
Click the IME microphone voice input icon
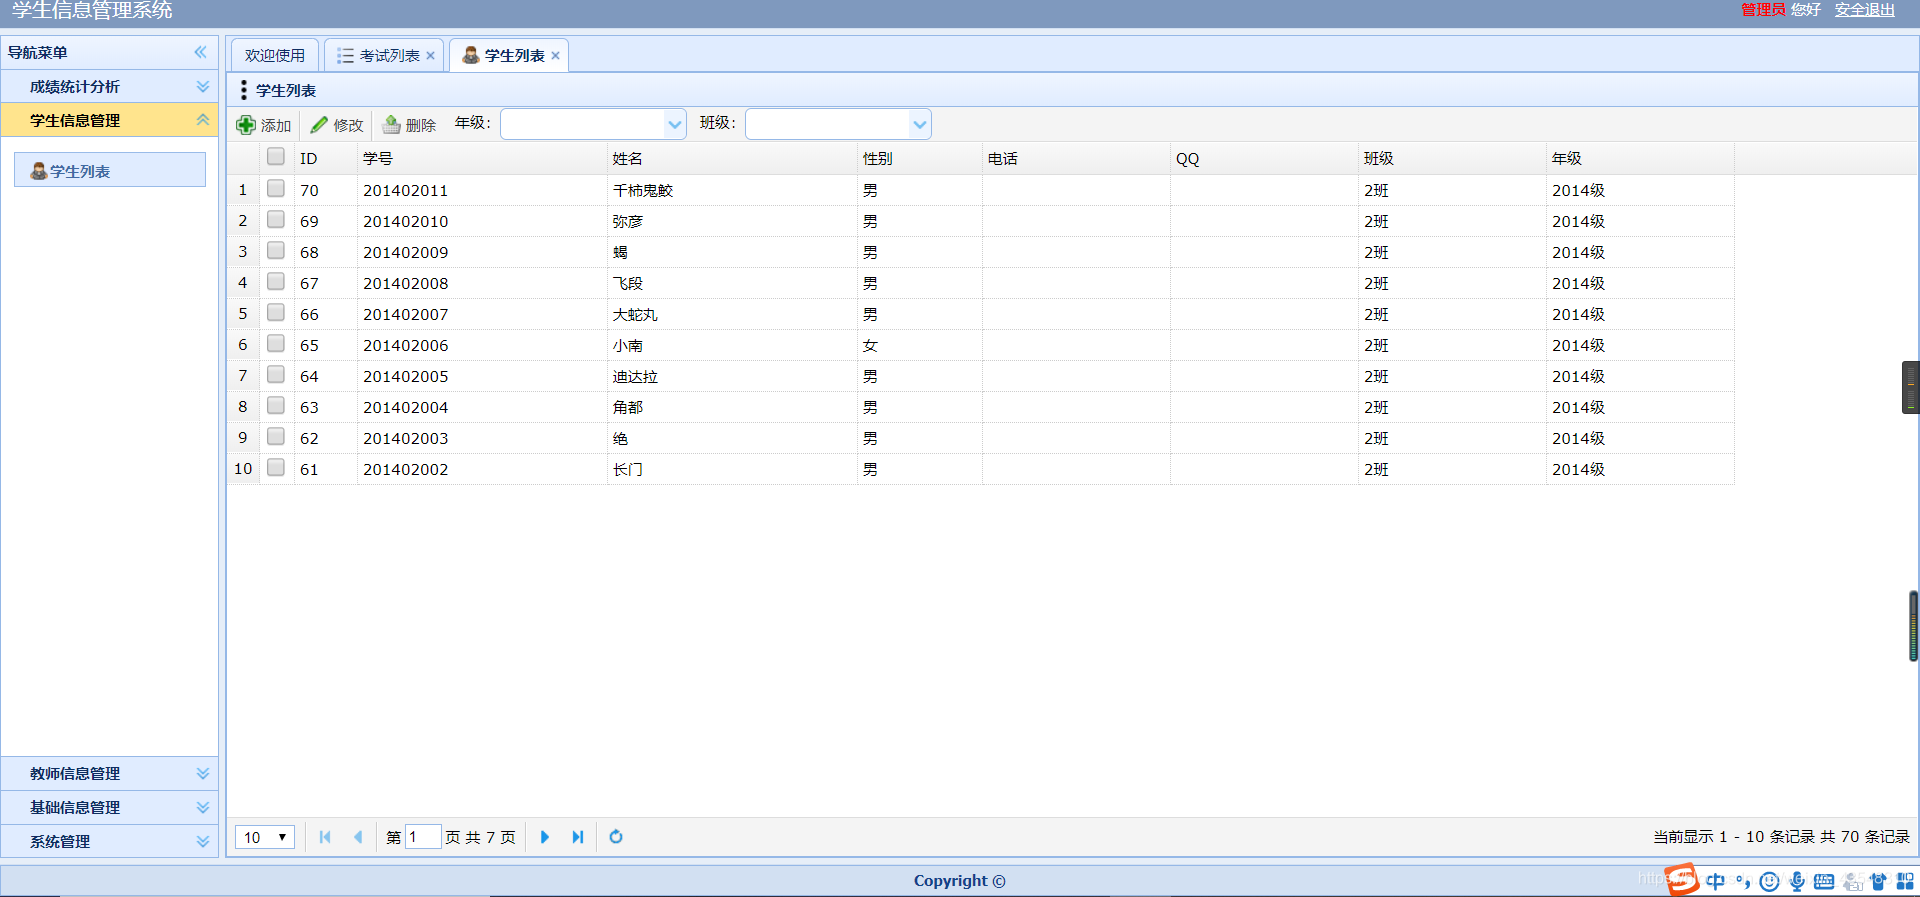1797,881
